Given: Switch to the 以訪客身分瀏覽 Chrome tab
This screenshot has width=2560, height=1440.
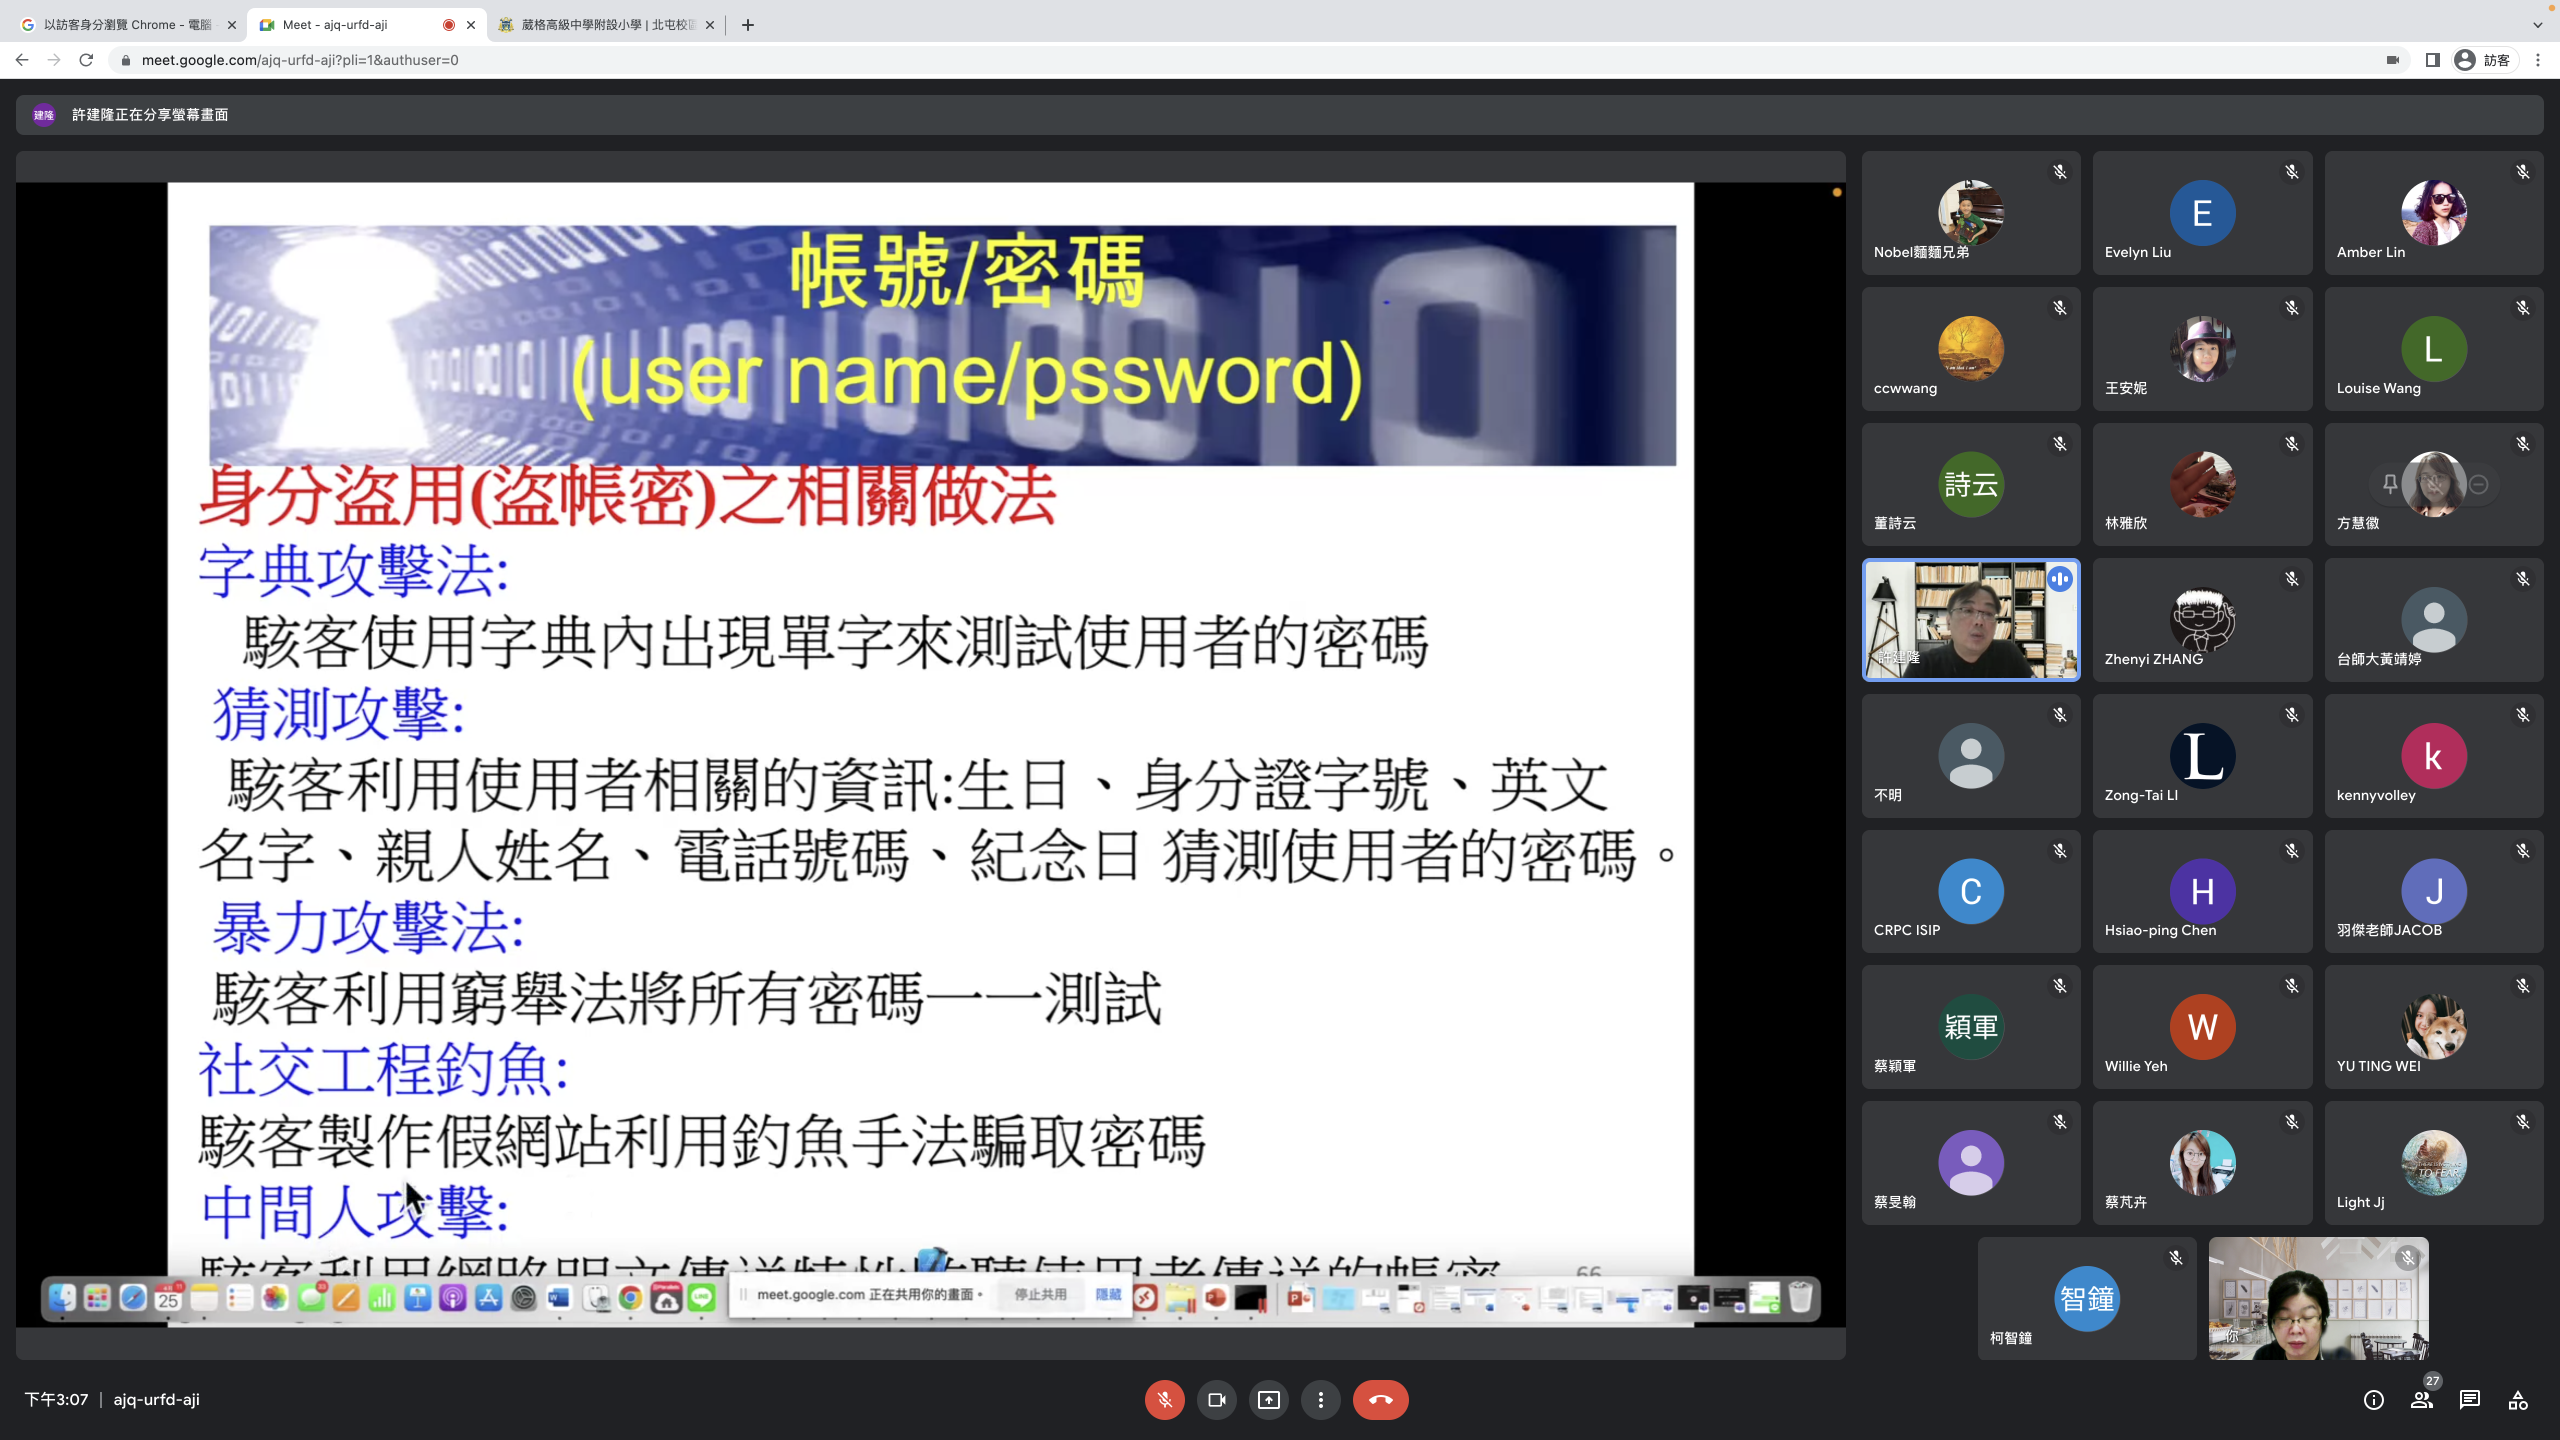Looking at the screenshot, I should 127,24.
